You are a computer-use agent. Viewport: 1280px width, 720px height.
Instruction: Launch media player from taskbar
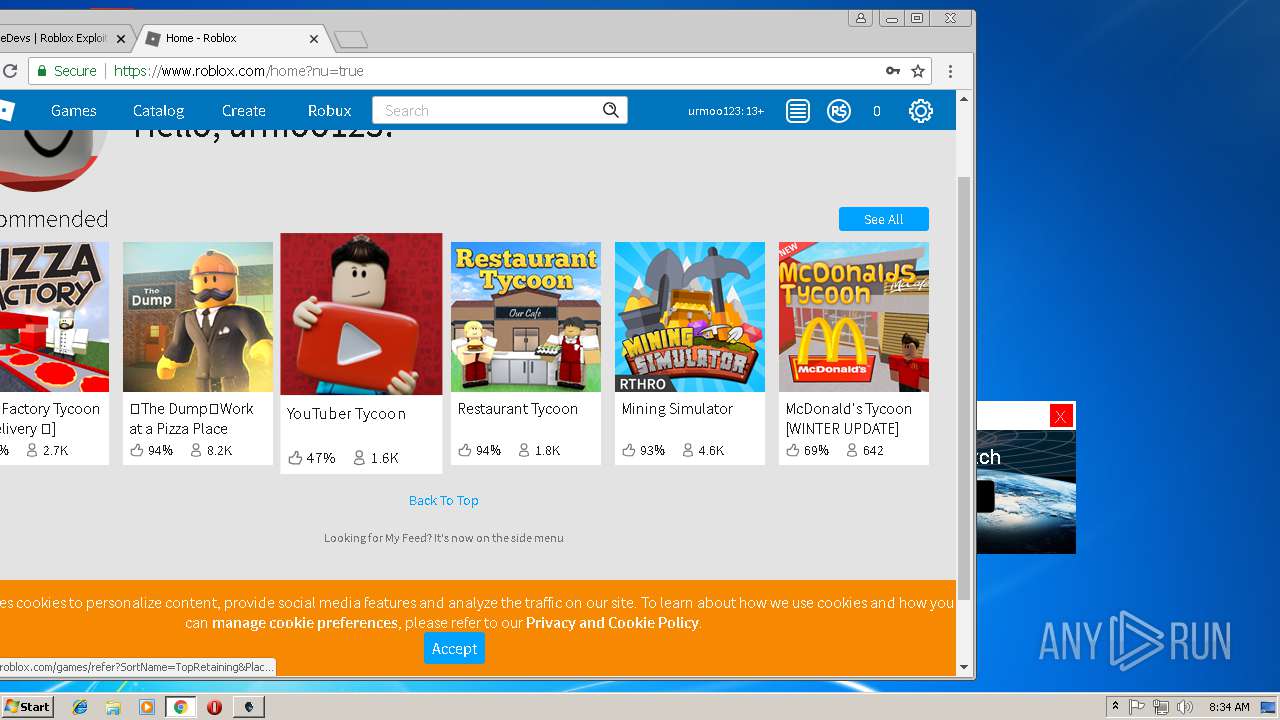(147, 707)
